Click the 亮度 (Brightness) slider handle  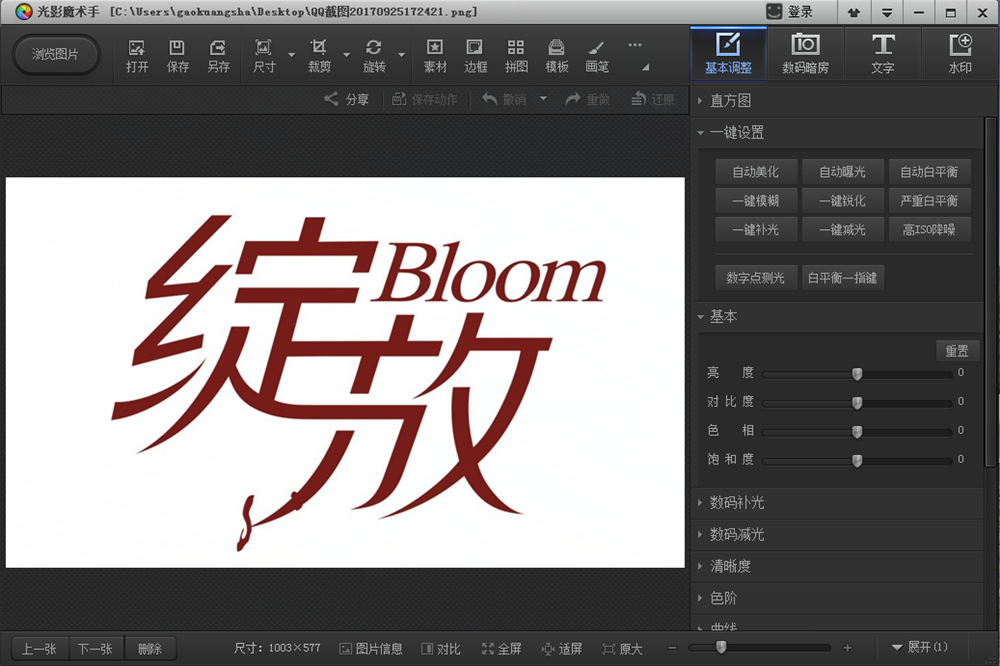(x=857, y=374)
